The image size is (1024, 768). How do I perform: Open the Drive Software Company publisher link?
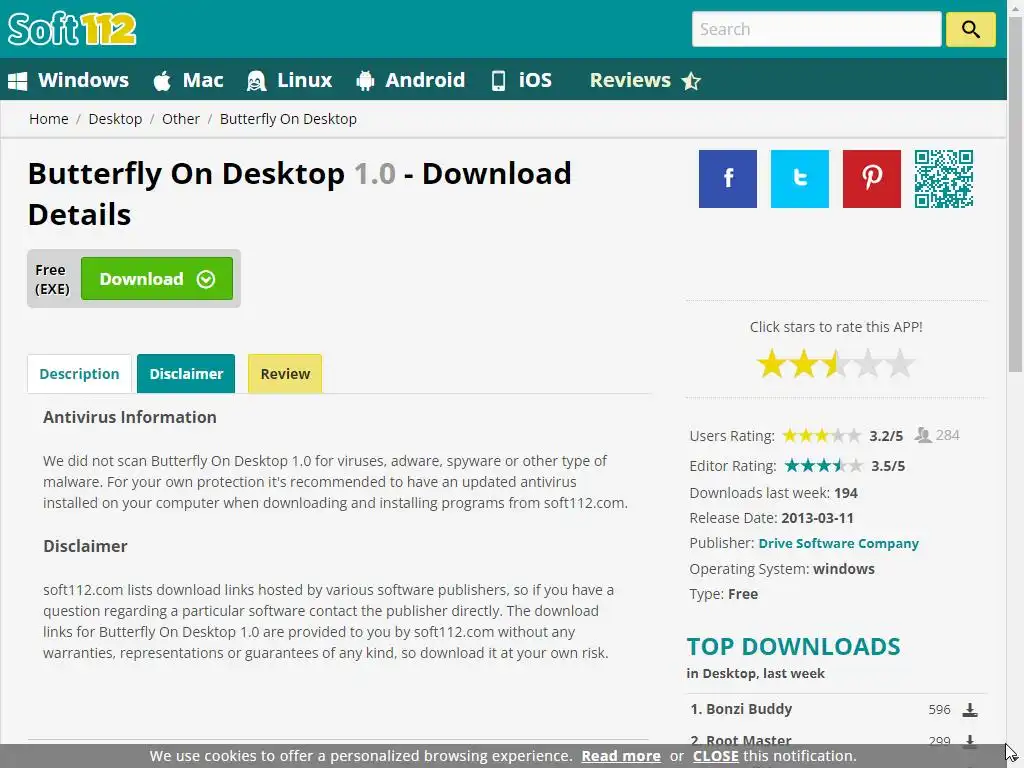click(838, 543)
